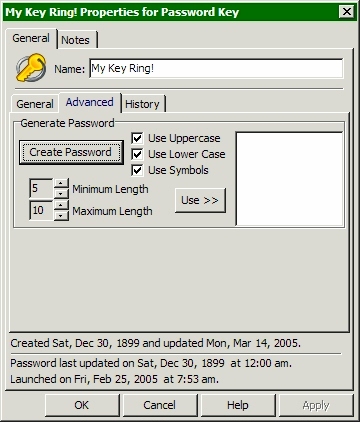
Task: Increase Minimum Length with up arrow
Action: point(61,183)
